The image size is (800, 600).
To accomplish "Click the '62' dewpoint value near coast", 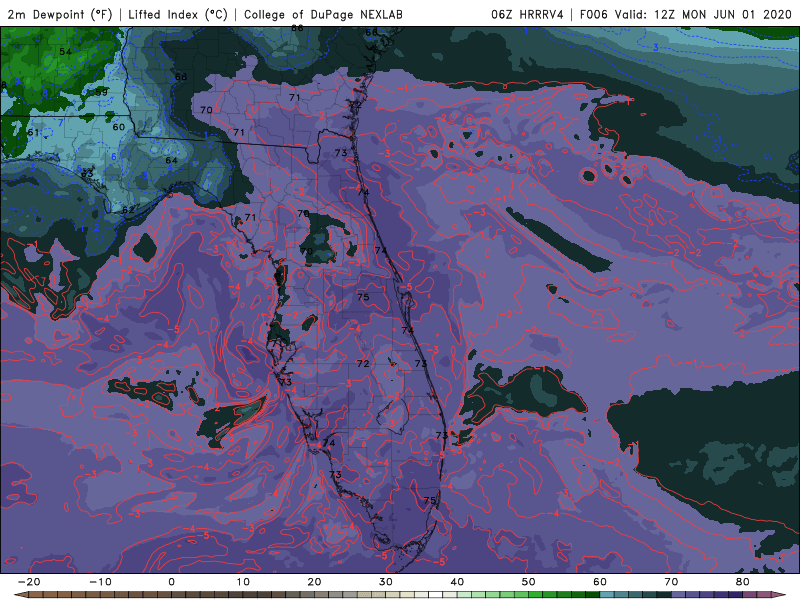I will [x=128, y=210].
